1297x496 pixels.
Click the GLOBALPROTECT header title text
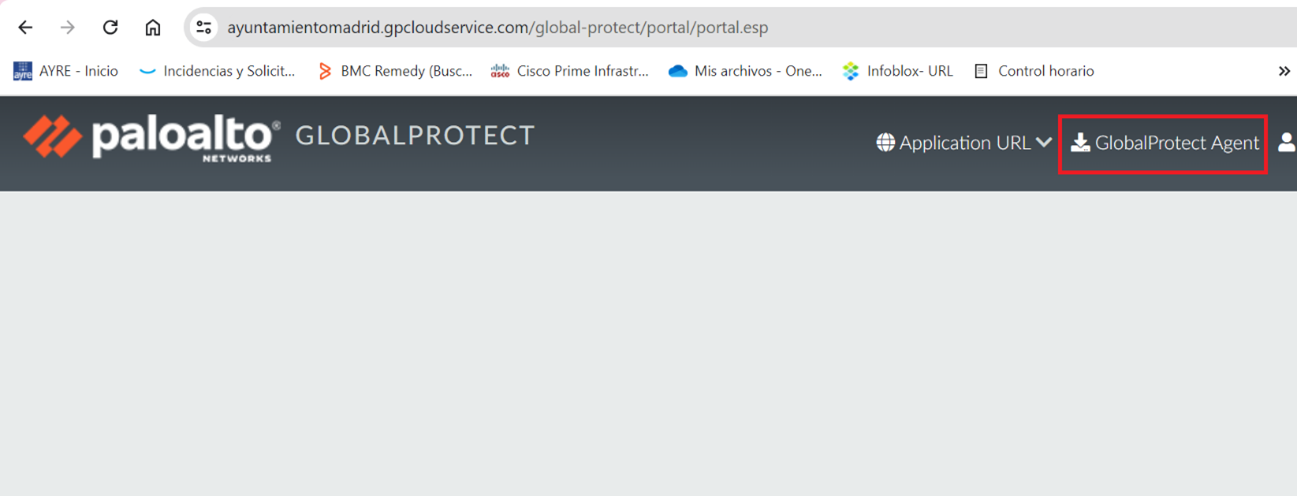pyautogui.click(x=415, y=136)
